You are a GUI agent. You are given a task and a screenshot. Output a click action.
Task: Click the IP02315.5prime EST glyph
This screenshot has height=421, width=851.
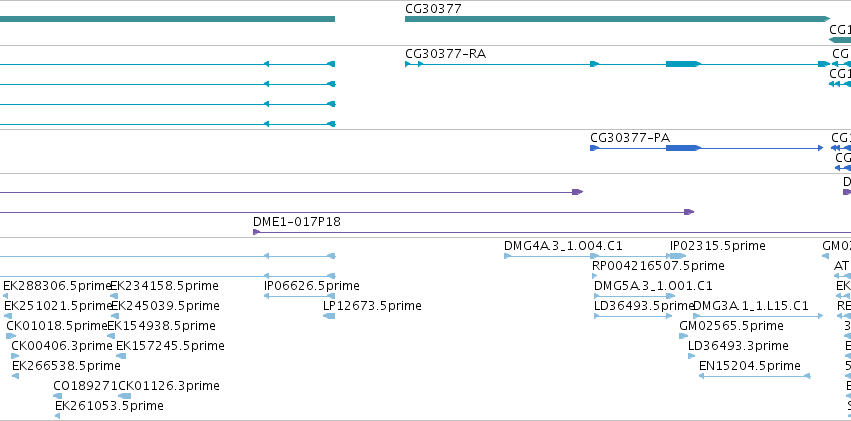678,256
